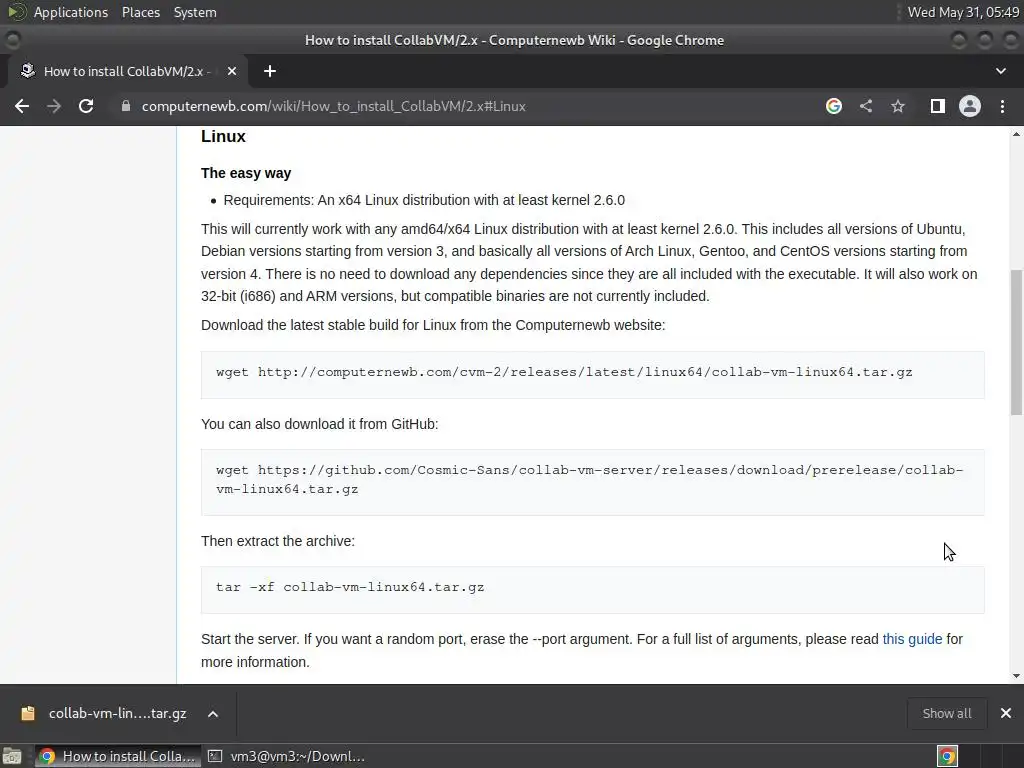Open a new tab with plus button
1024x768 pixels.
click(x=270, y=71)
